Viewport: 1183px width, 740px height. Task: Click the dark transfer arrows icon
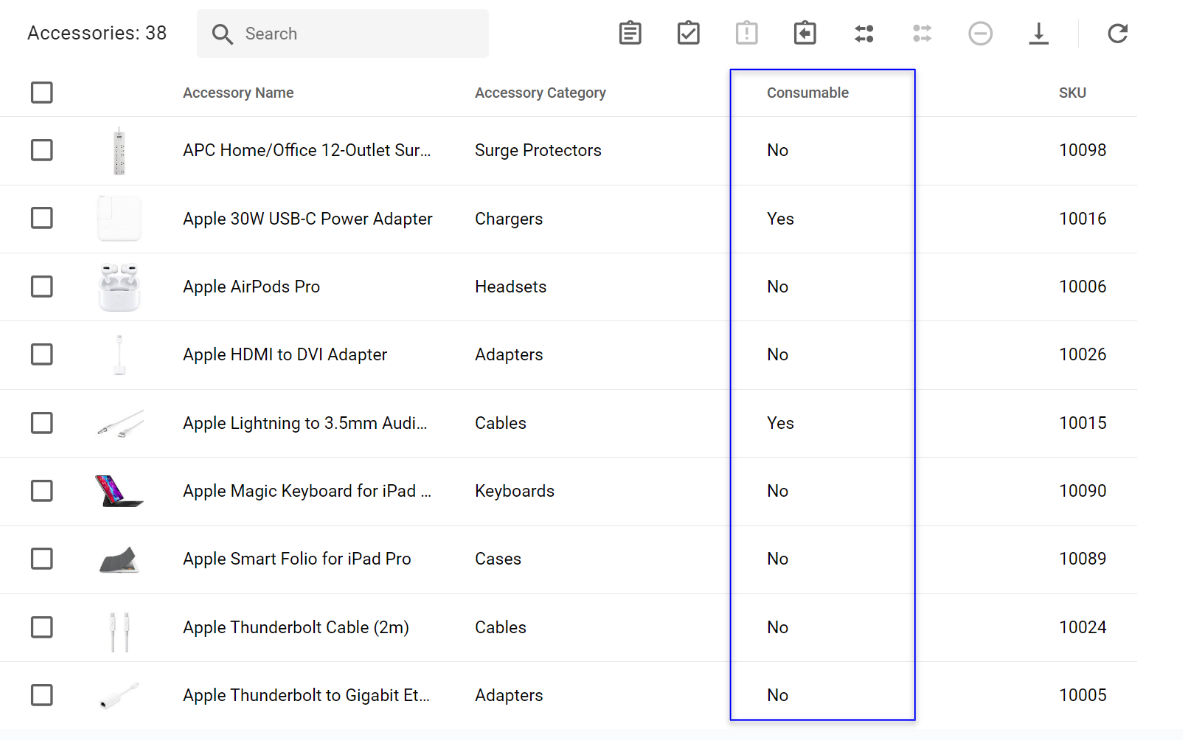coord(864,33)
